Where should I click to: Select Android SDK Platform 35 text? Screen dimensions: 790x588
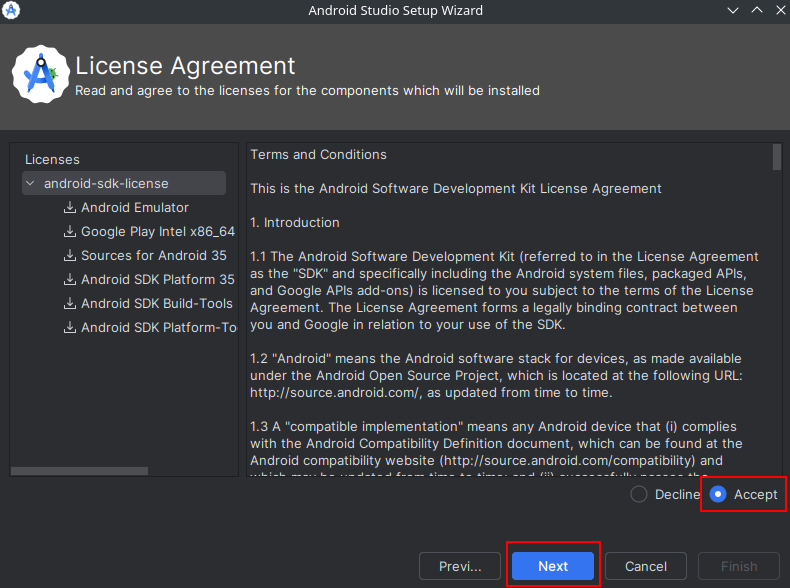(x=158, y=279)
